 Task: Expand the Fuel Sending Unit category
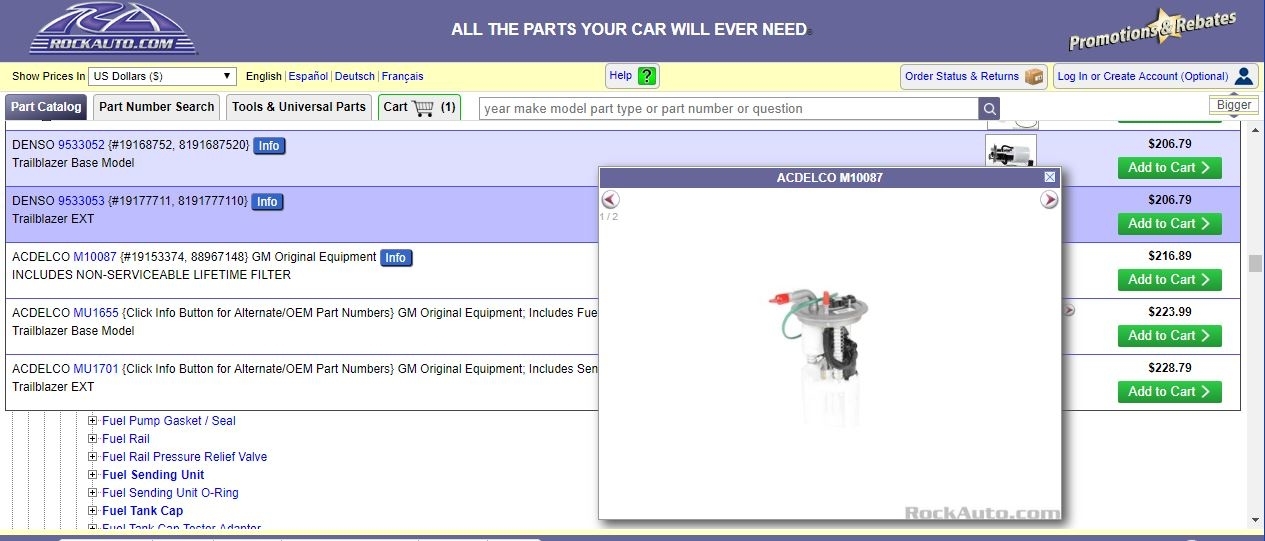[x=93, y=475]
